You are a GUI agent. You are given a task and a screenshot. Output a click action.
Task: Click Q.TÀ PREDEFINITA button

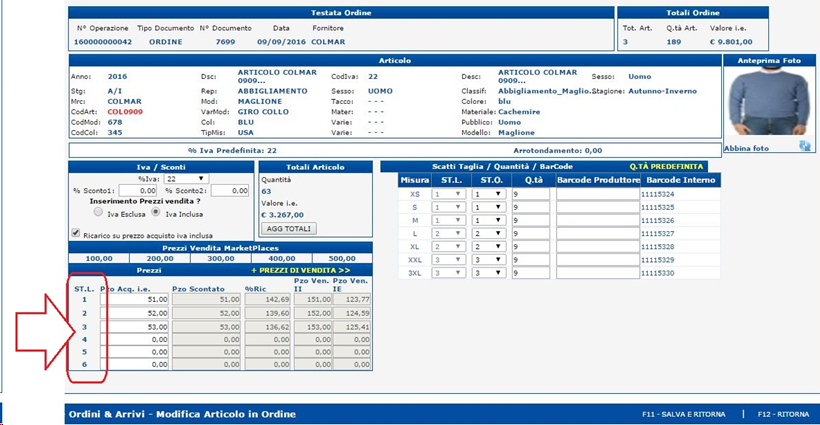point(666,166)
